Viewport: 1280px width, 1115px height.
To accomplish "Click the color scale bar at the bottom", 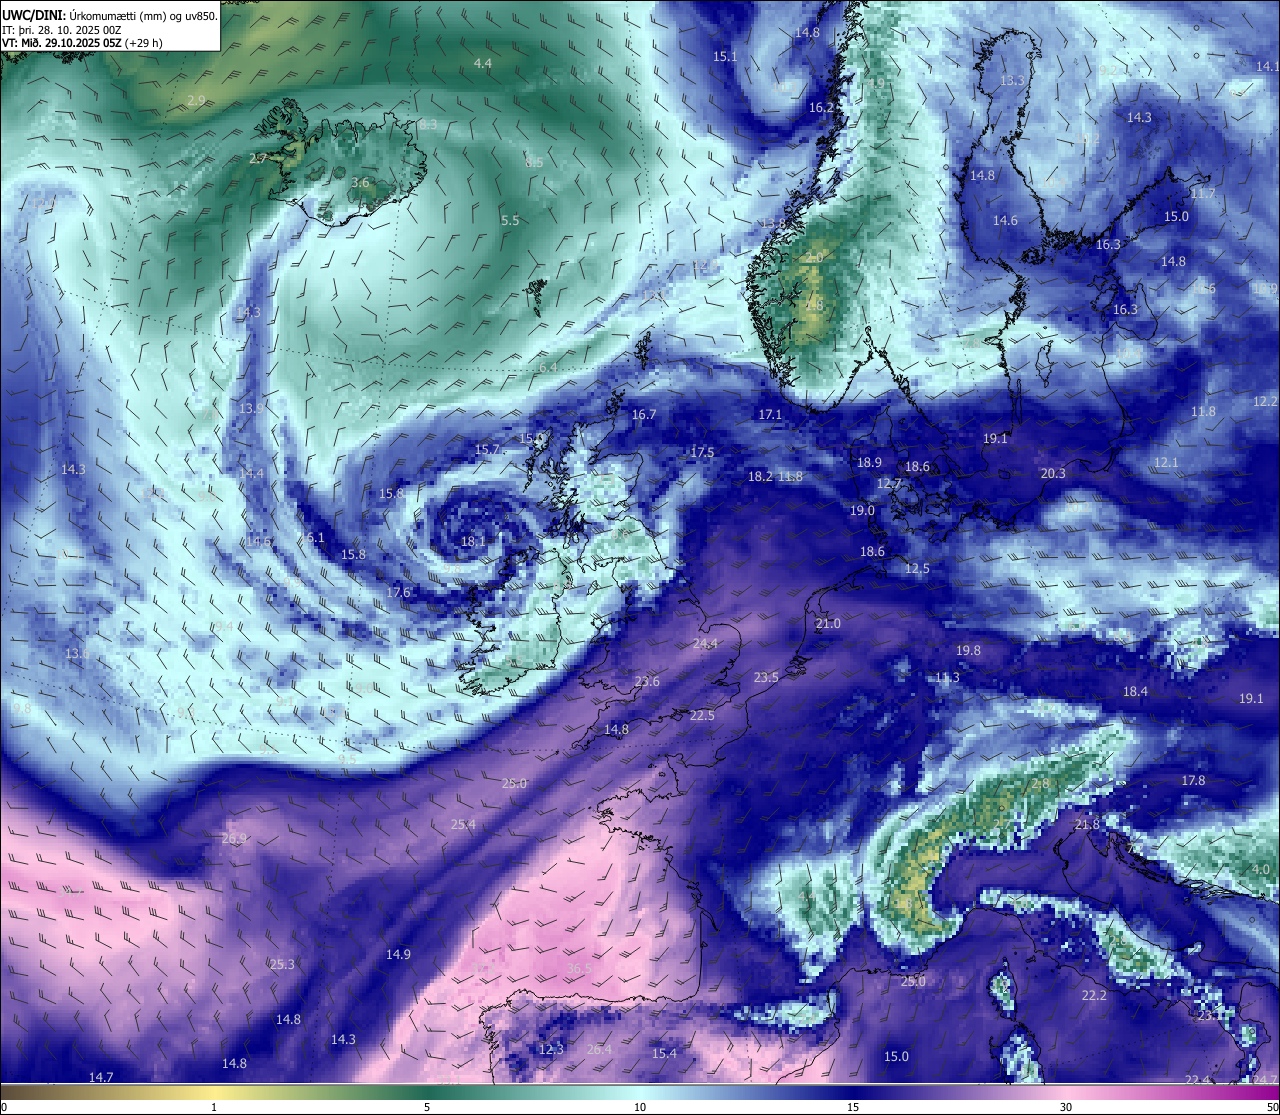I will point(640,1091).
